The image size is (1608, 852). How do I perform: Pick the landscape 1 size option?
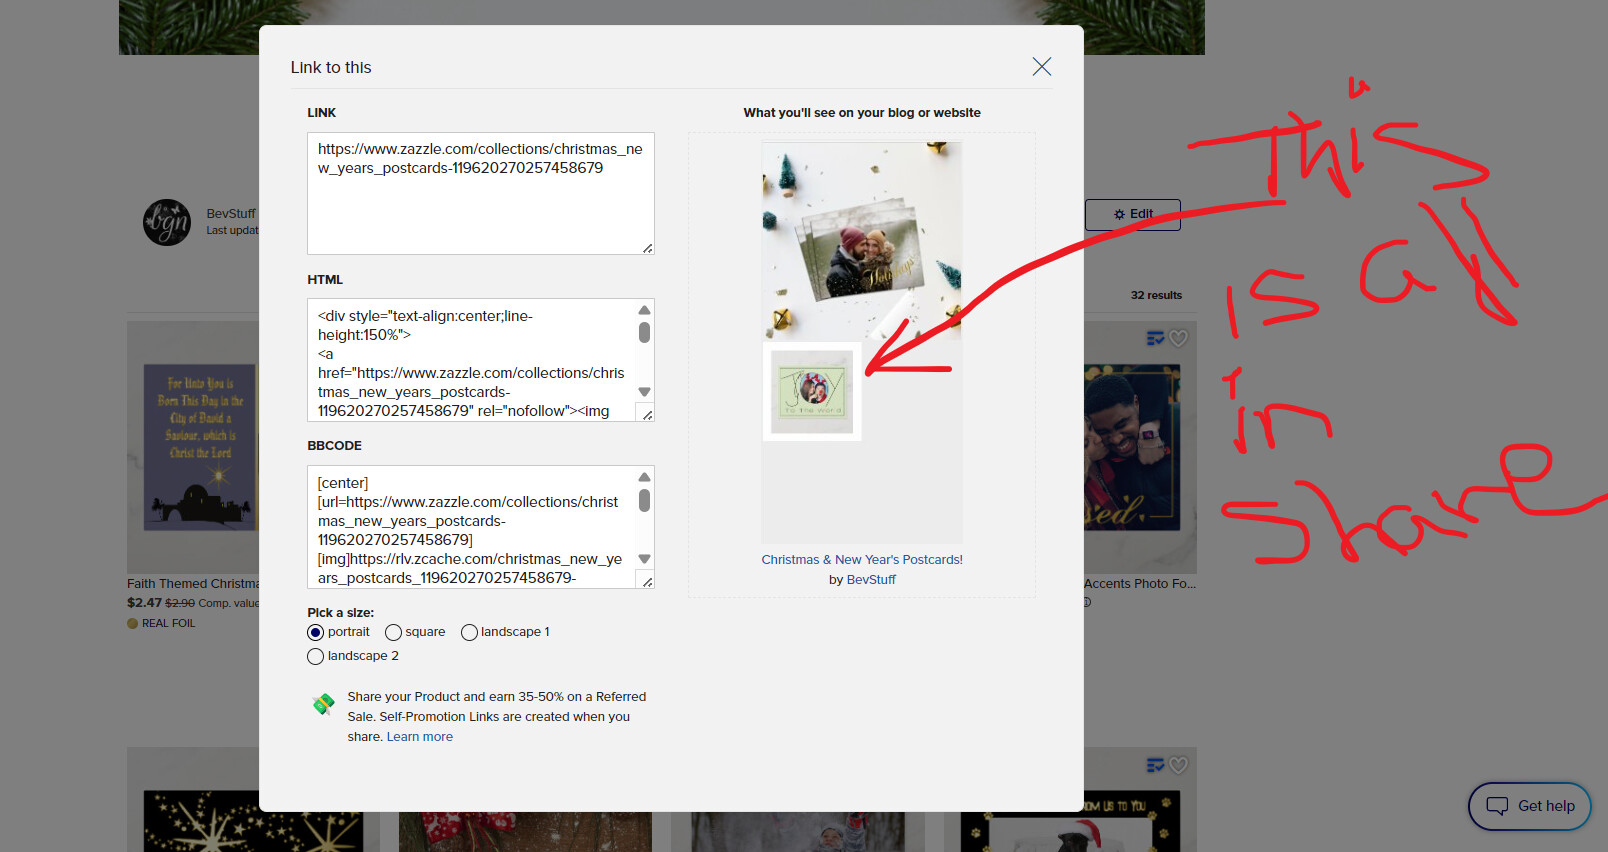pos(469,632)
